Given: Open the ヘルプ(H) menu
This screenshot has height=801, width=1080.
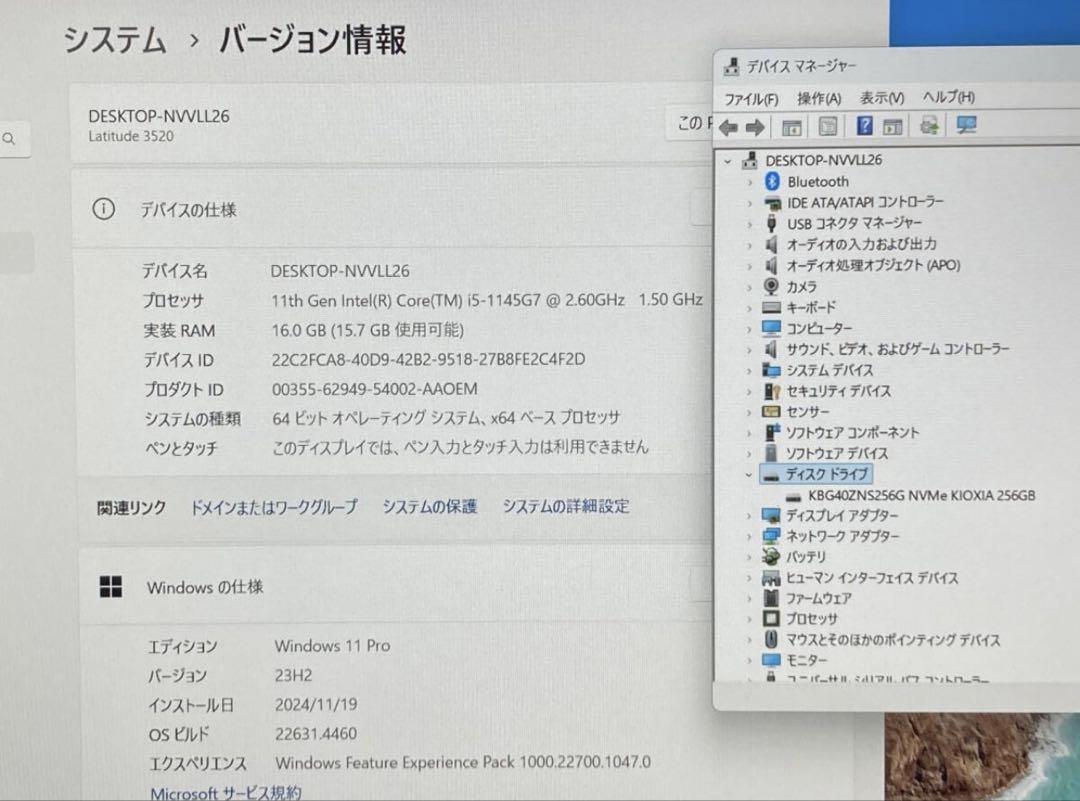Looking at the screenshot, I should point(948,96).
